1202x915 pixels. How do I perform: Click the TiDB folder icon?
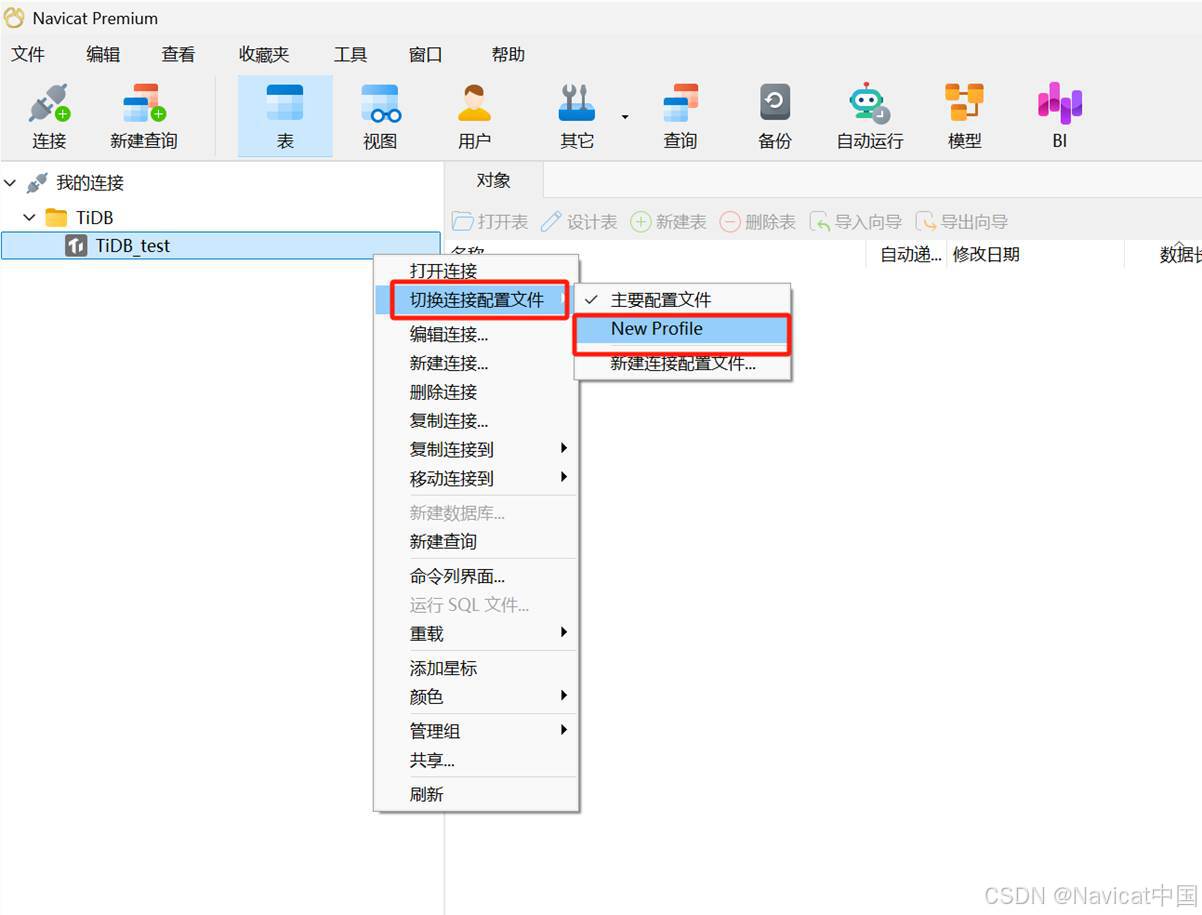[x=57, y=217]
